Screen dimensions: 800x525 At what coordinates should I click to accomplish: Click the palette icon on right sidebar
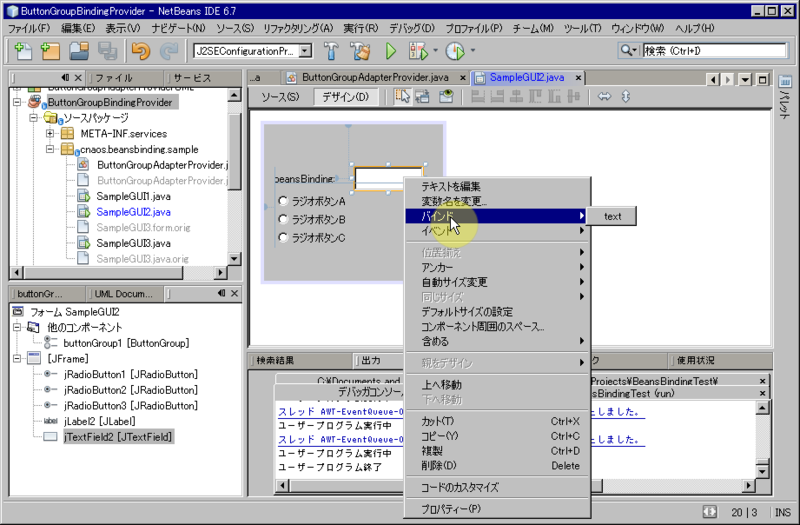(x=785, y=81)
